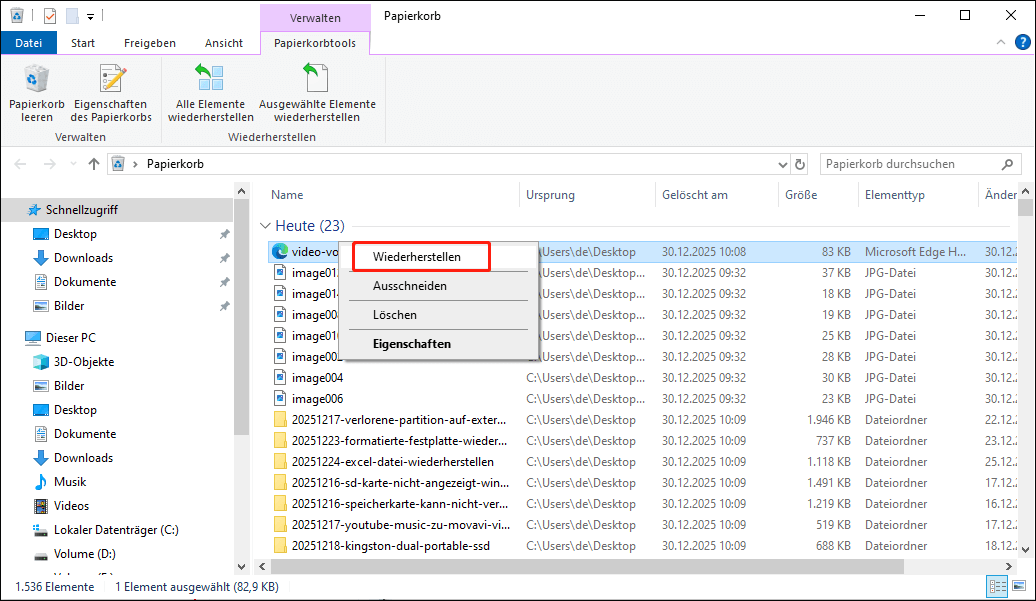Open the Datei tab
1036x601 pixels.
coord(28,43)
